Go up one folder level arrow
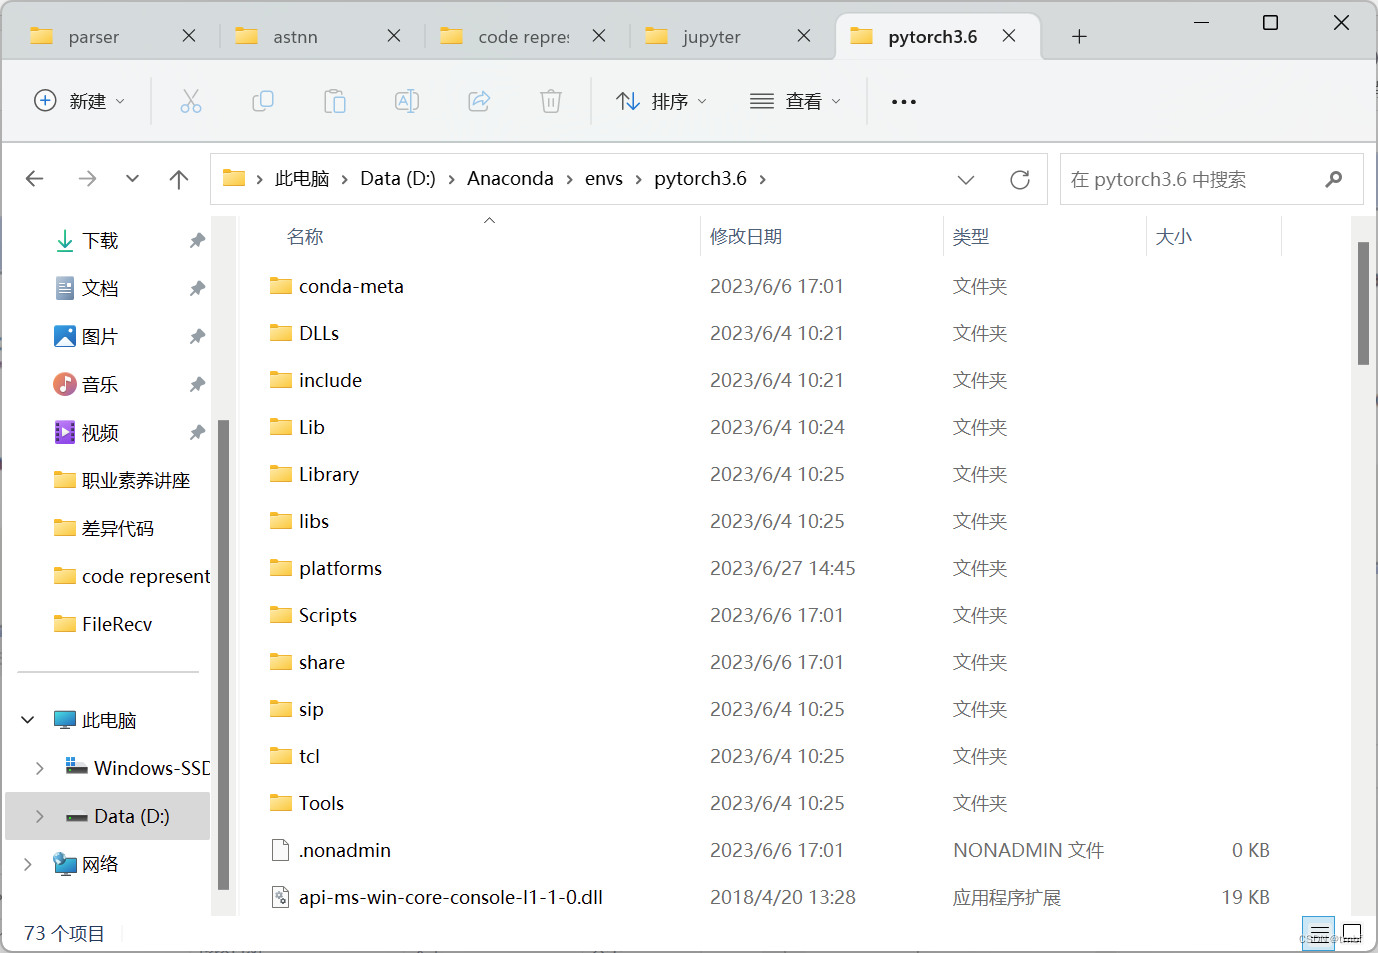This screenshot has height=953, width=1378. (x=179, y=179)
